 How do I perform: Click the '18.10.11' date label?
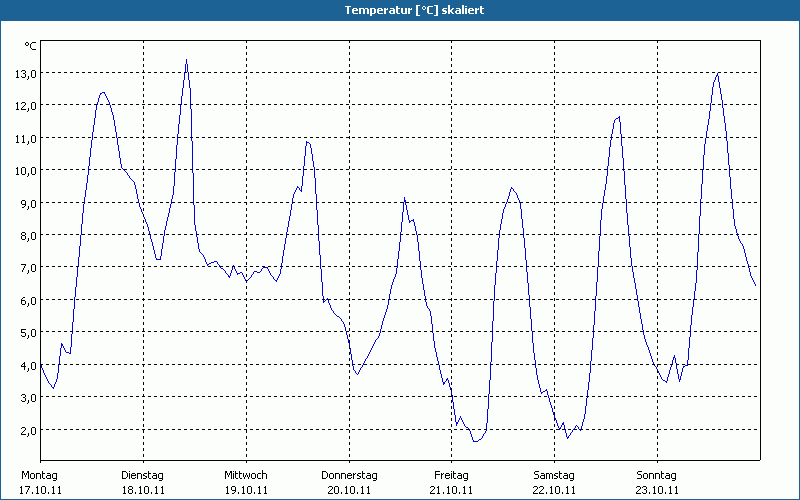(143, 490)
